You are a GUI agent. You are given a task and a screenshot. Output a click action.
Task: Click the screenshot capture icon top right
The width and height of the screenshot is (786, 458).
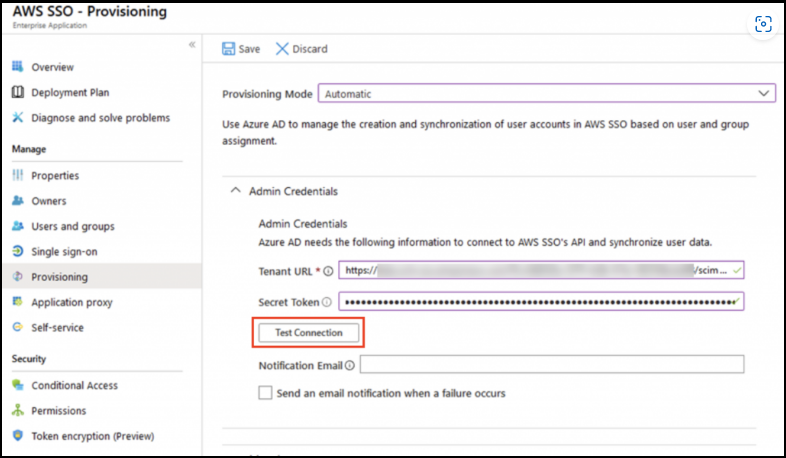coord(763,24)
